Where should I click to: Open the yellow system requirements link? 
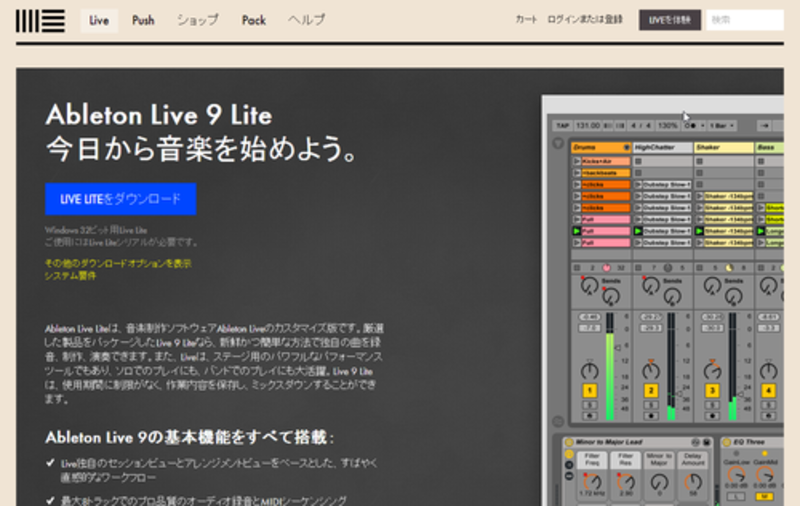70,275
